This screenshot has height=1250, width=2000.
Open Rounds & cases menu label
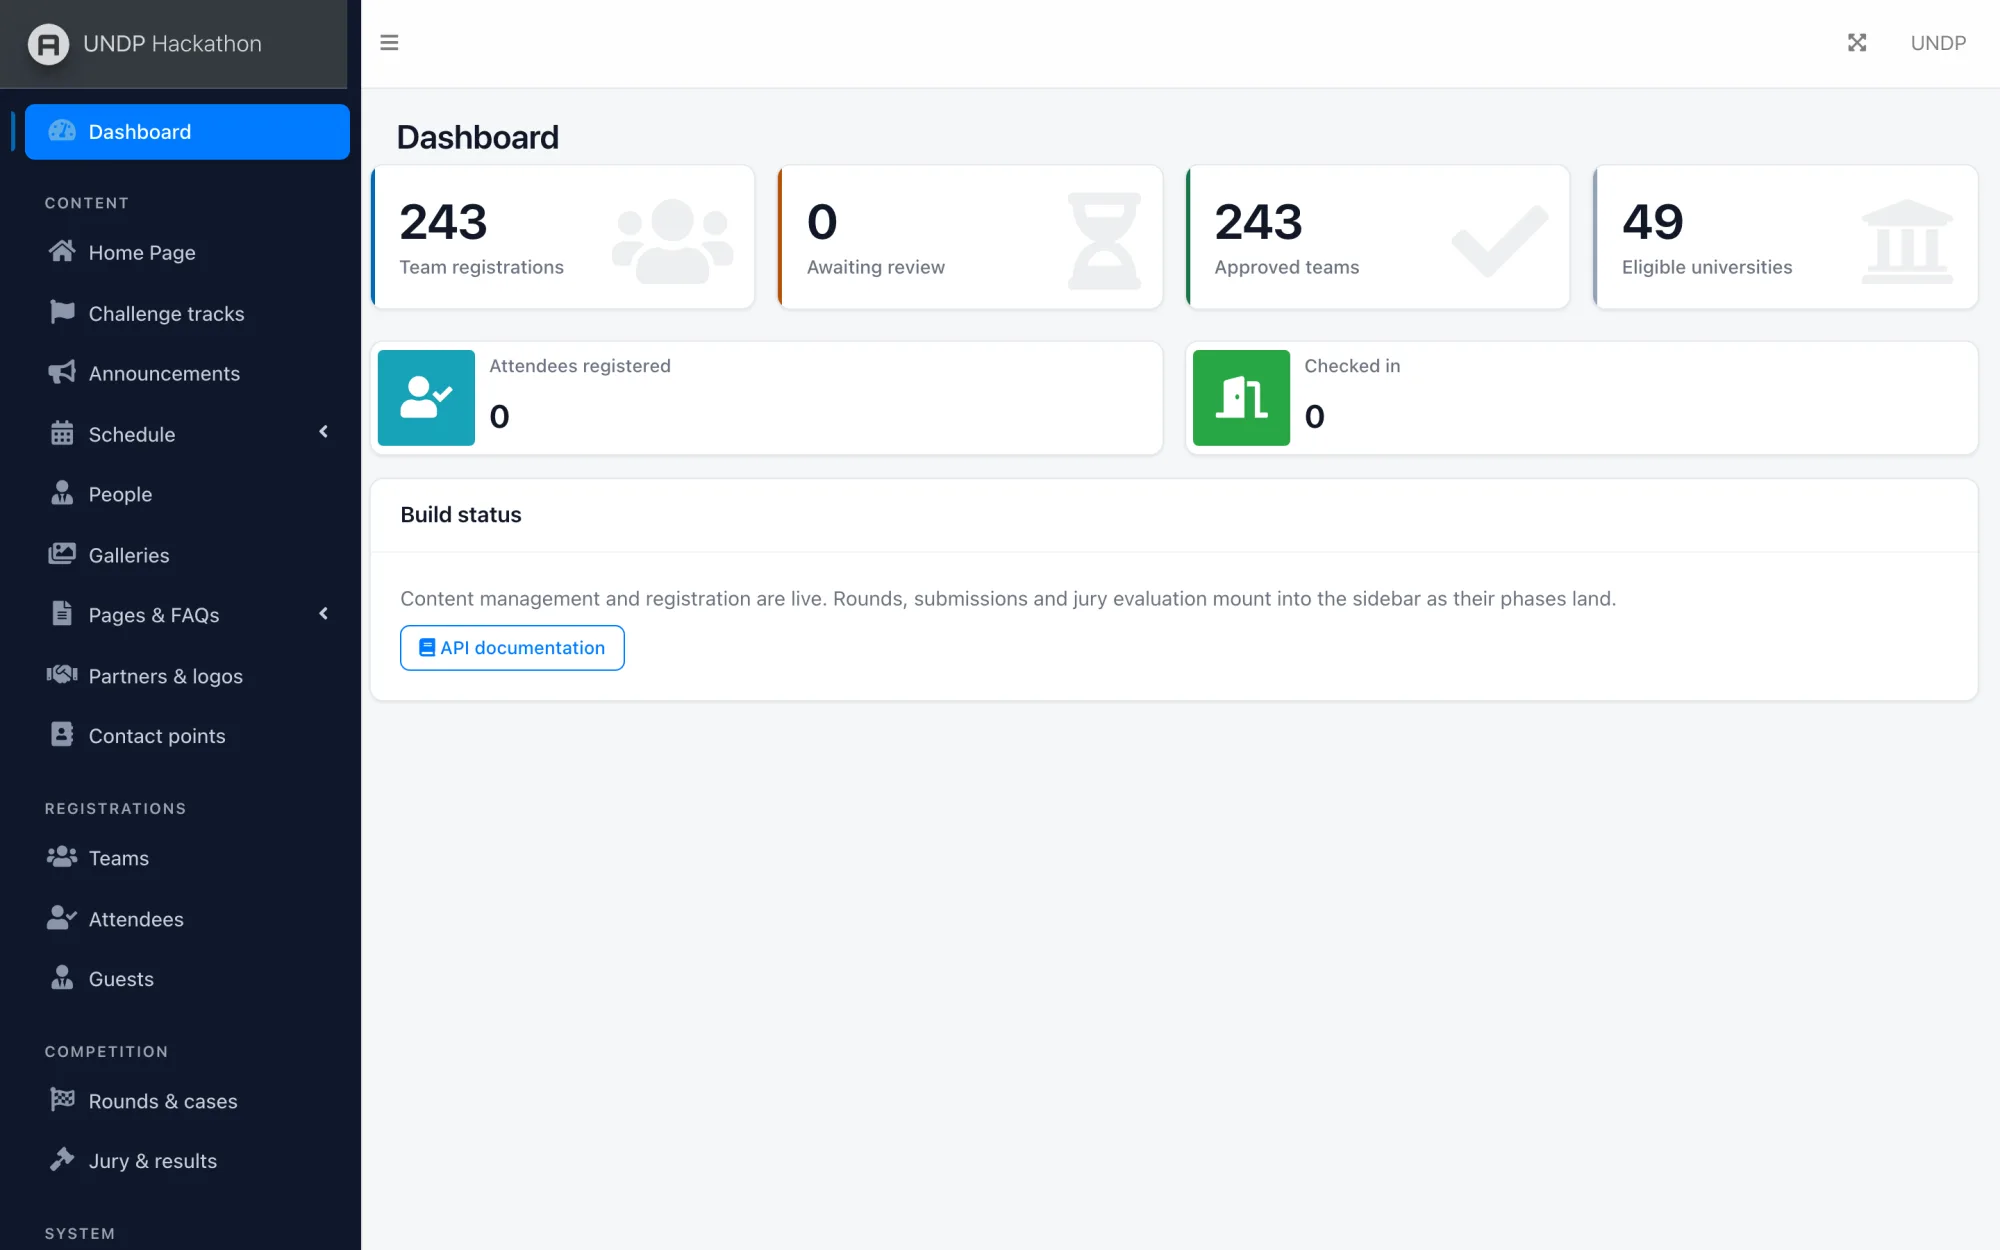[163, 1102]
